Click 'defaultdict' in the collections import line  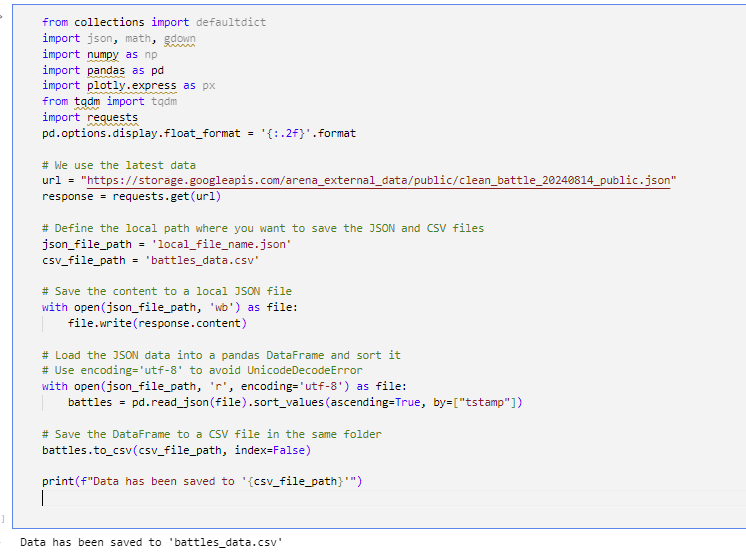coord(231,22)
